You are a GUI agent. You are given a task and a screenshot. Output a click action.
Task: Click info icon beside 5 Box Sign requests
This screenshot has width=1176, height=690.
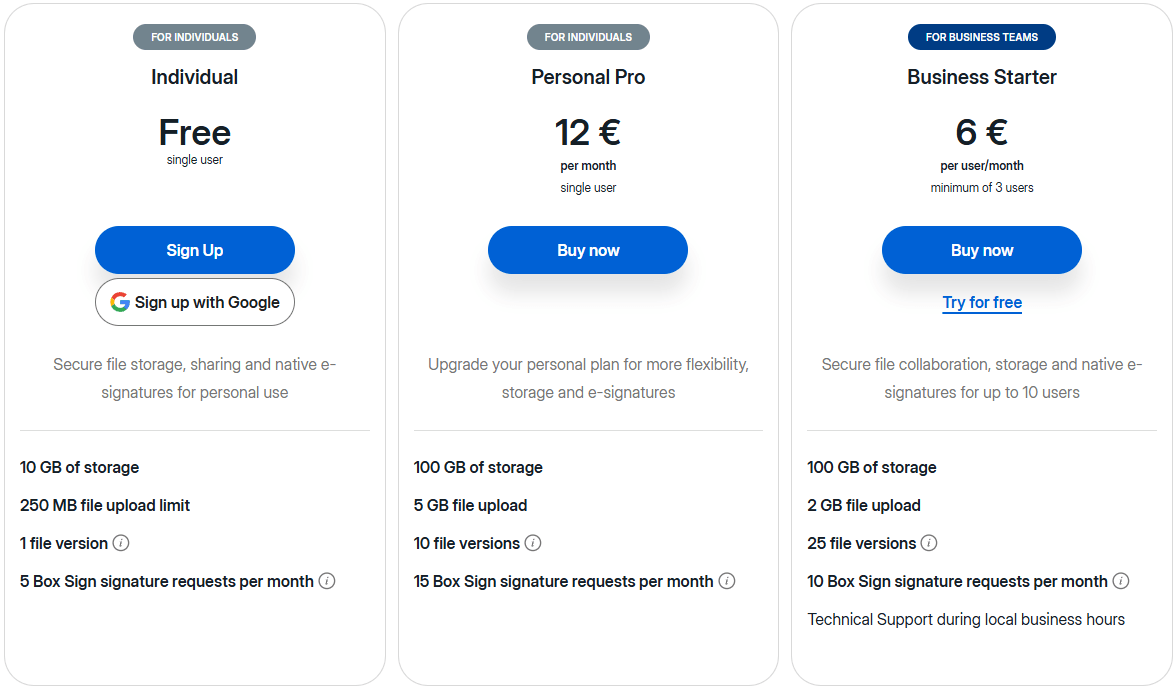[327, 581]
